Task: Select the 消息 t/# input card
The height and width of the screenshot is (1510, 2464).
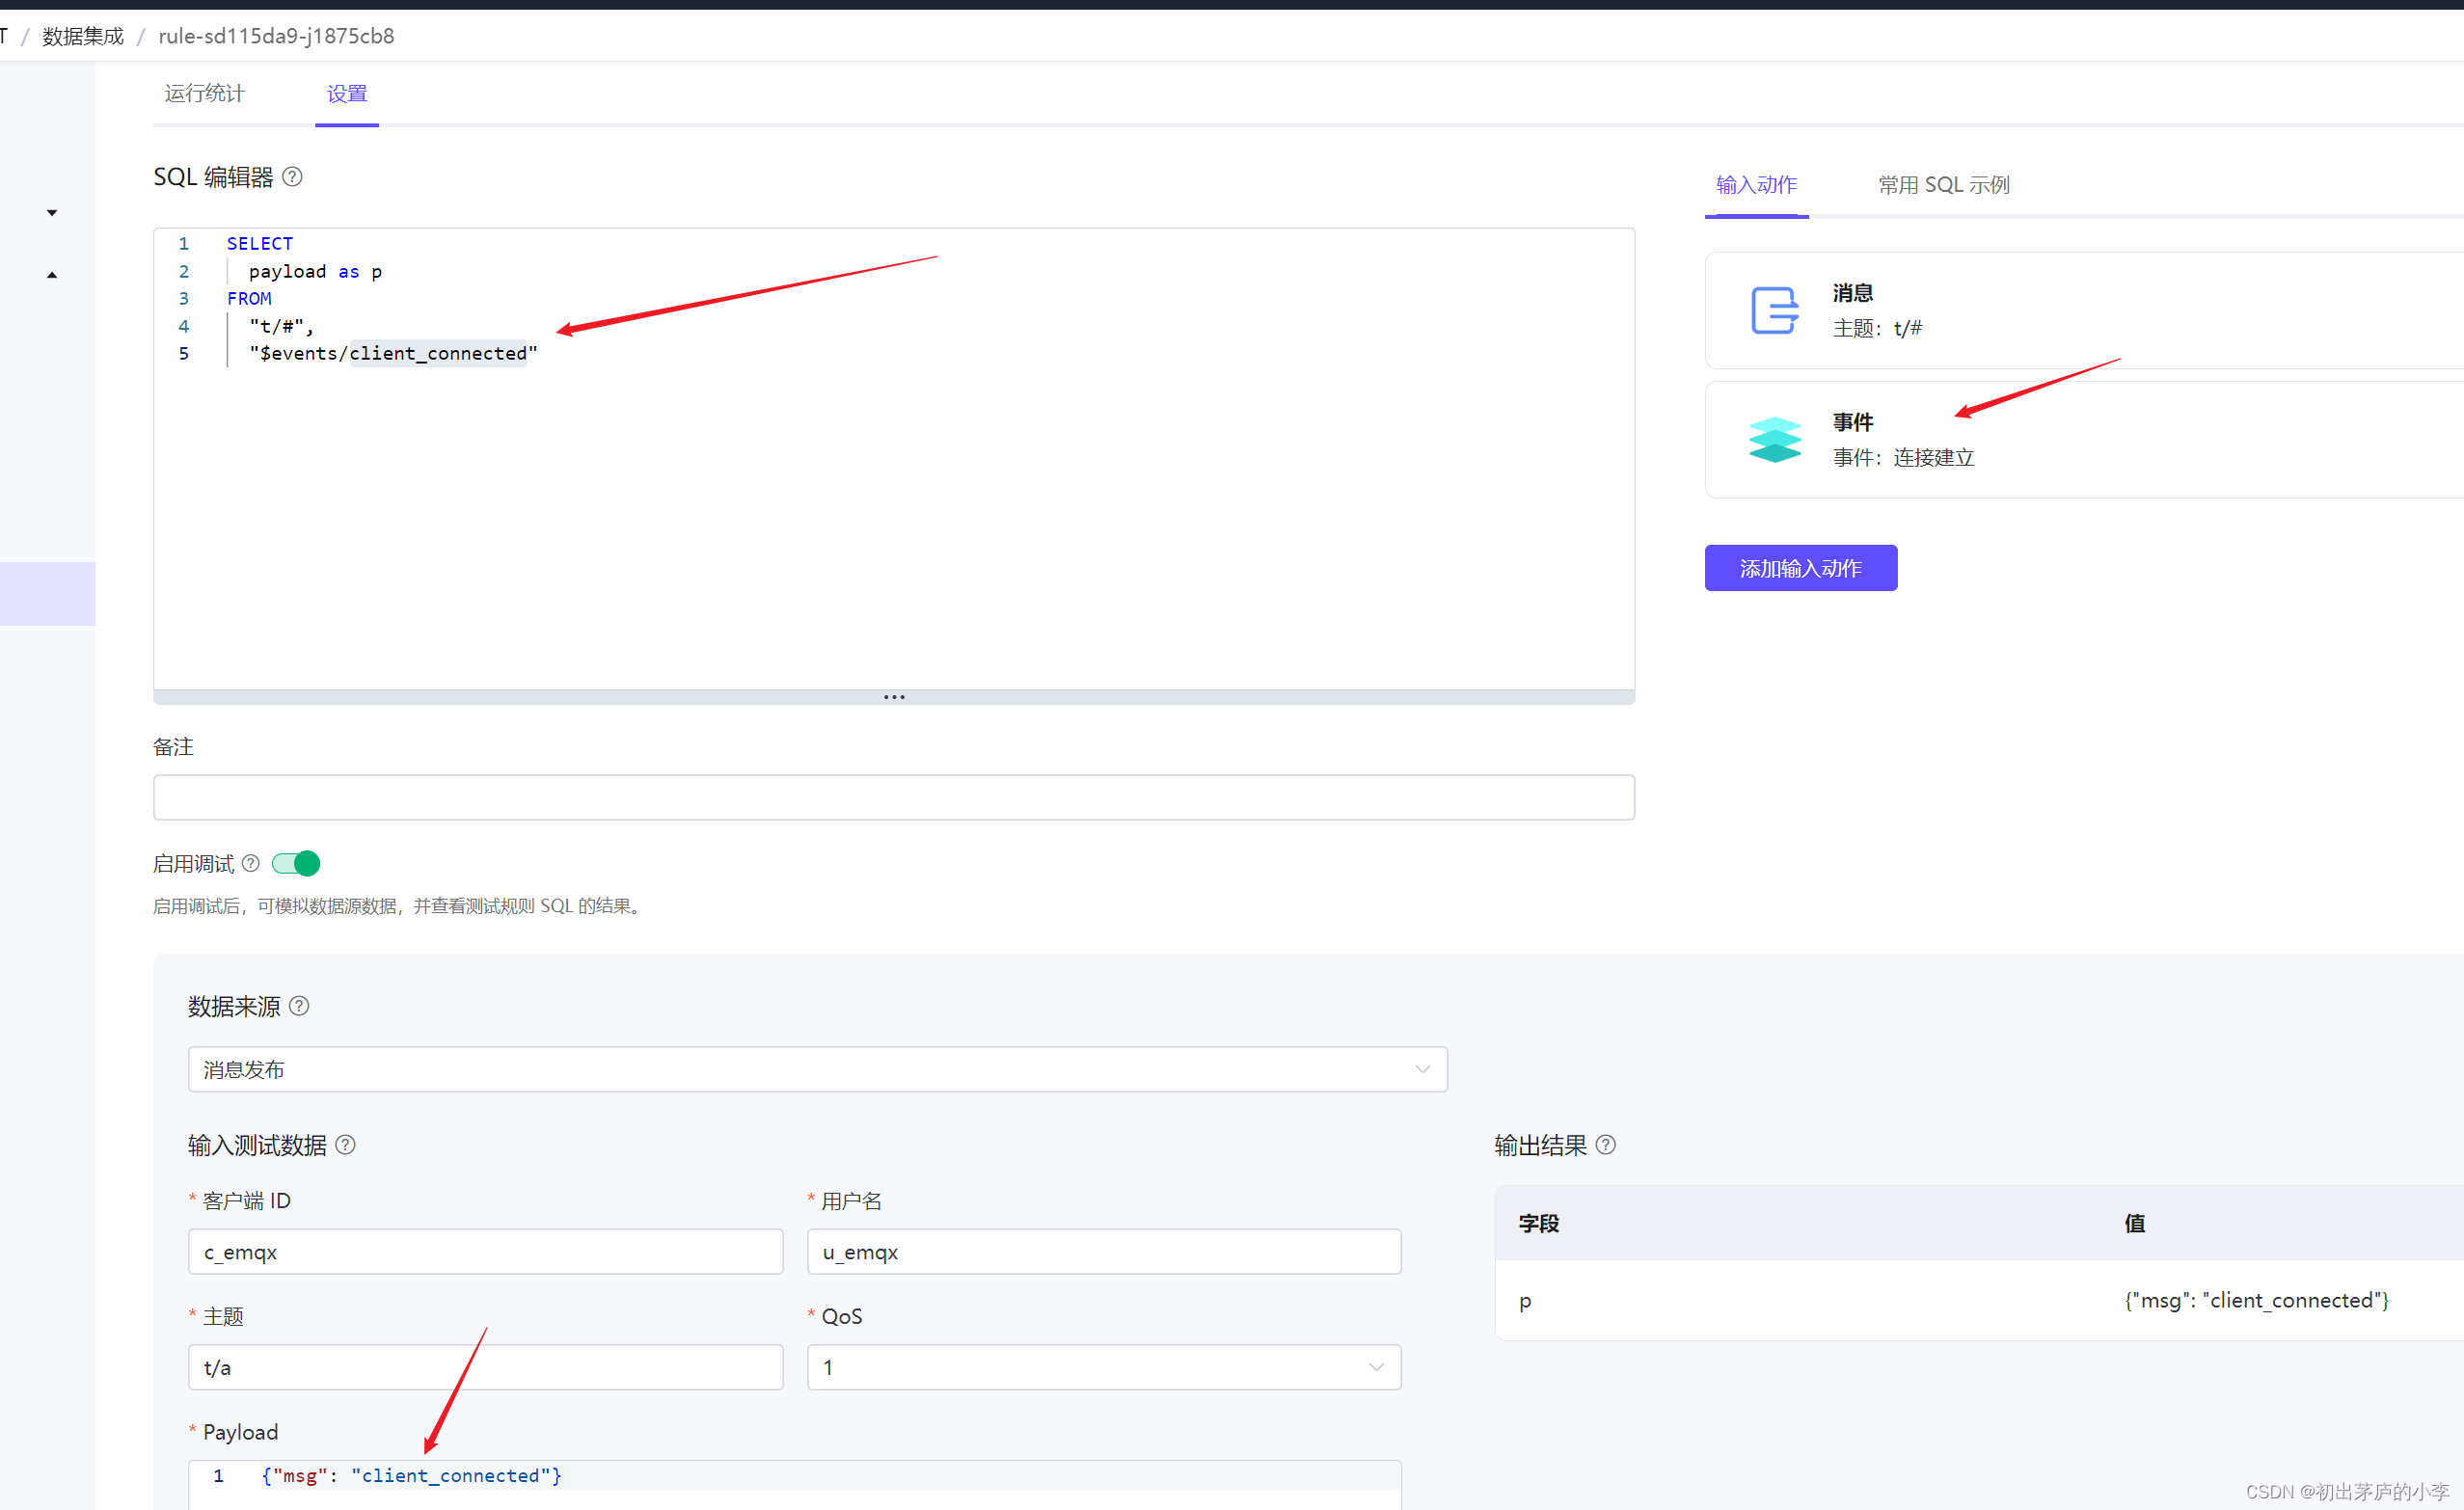Action: click(2084, 310)
